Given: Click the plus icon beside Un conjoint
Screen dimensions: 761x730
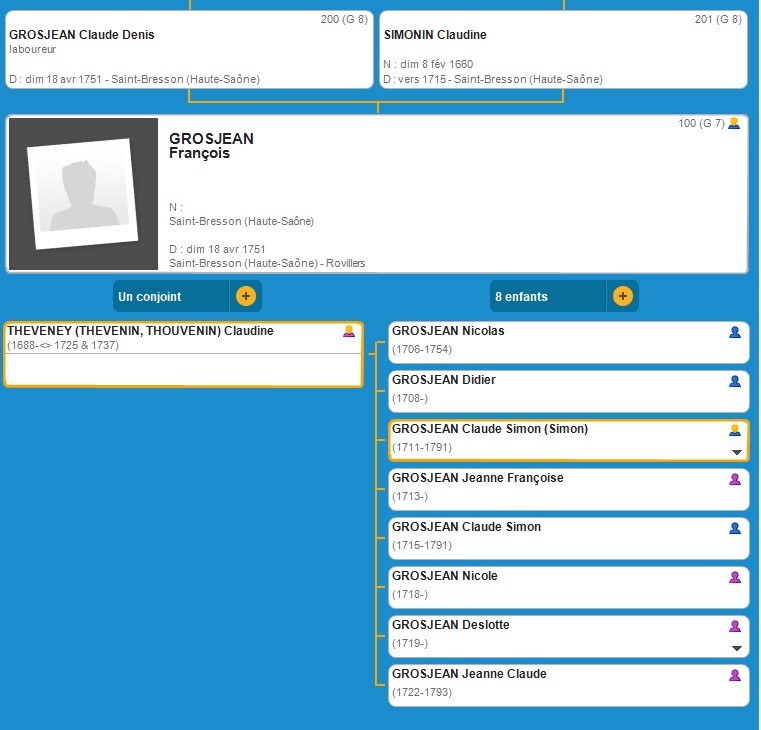Looking at the screenshot, I should click(x=245, y=297).
